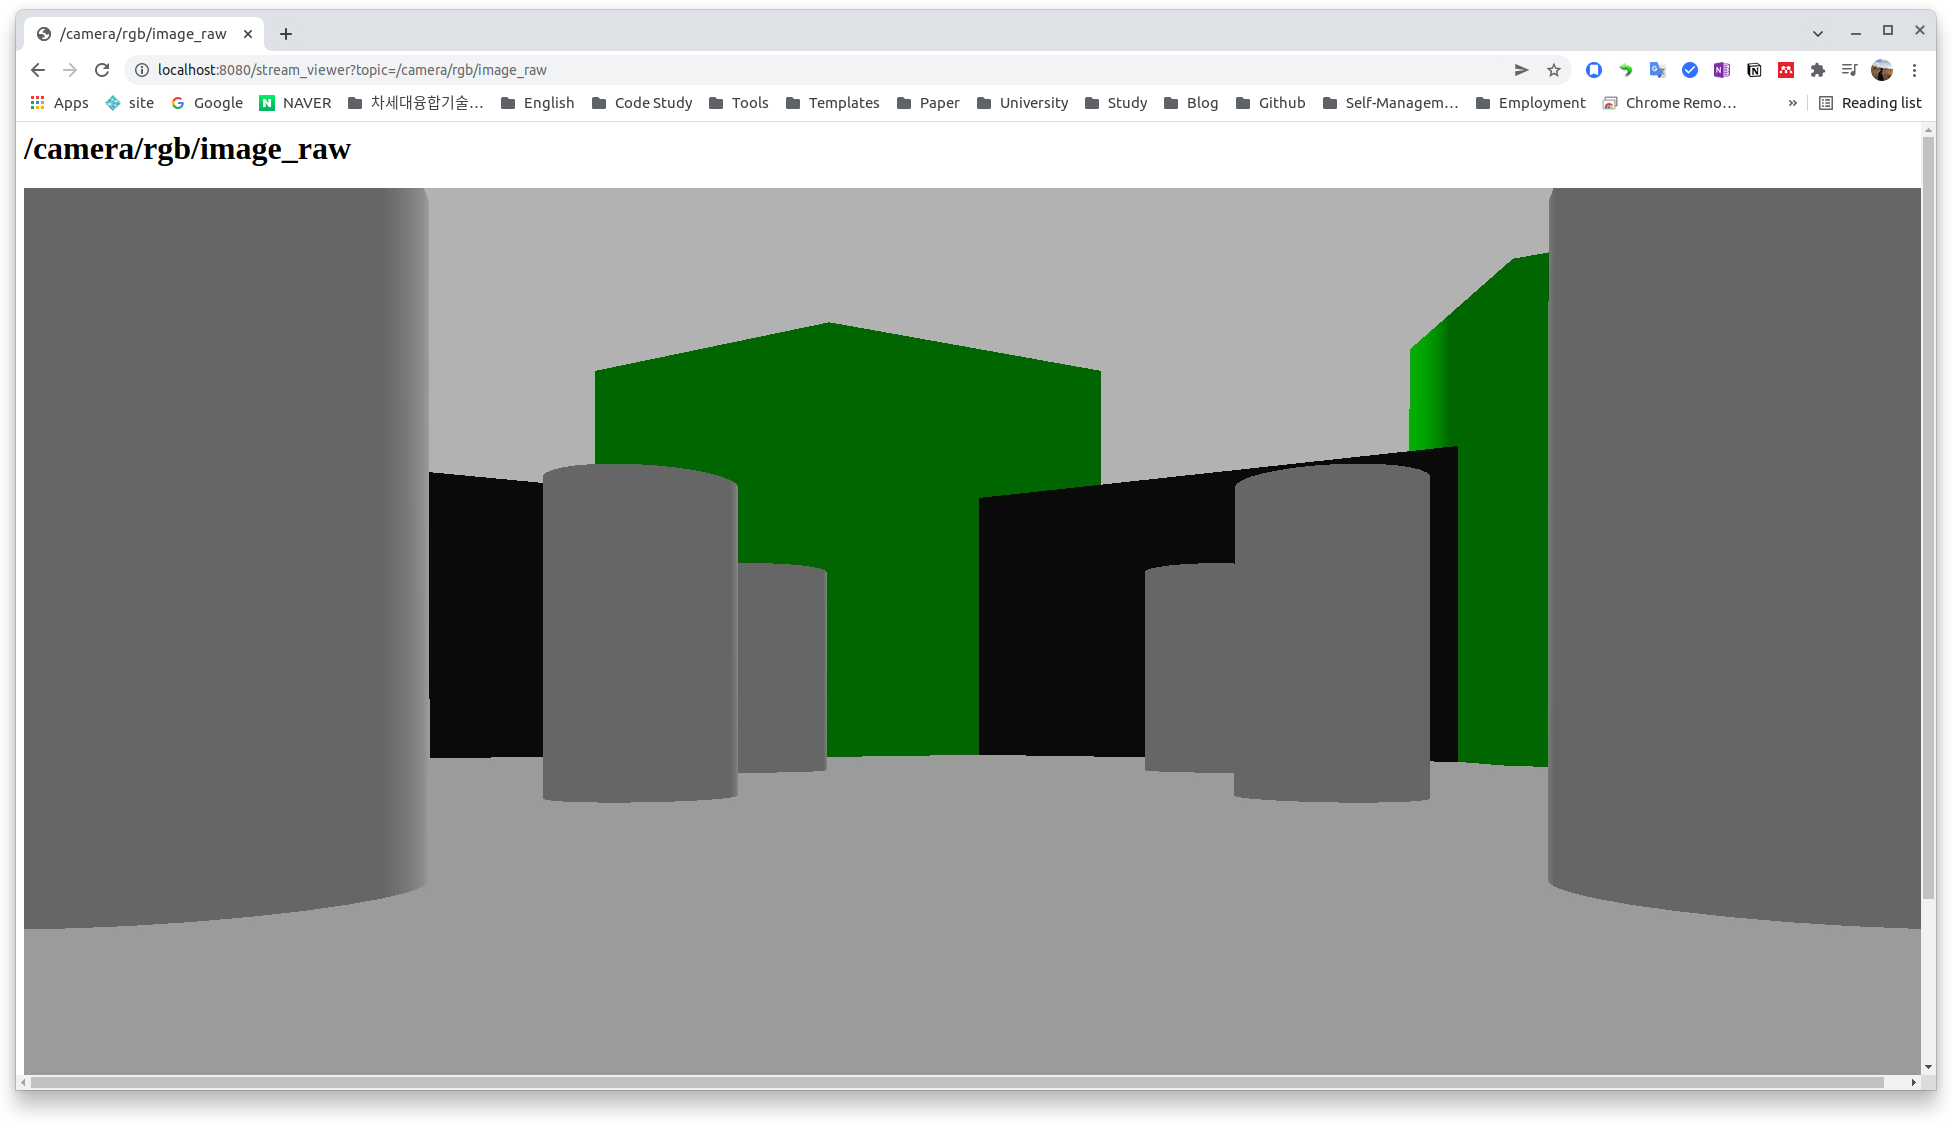The height and width of the screenshot is (1122, 1952).
Task: Maximize the Chrome window
Action: pos(1888,31)
